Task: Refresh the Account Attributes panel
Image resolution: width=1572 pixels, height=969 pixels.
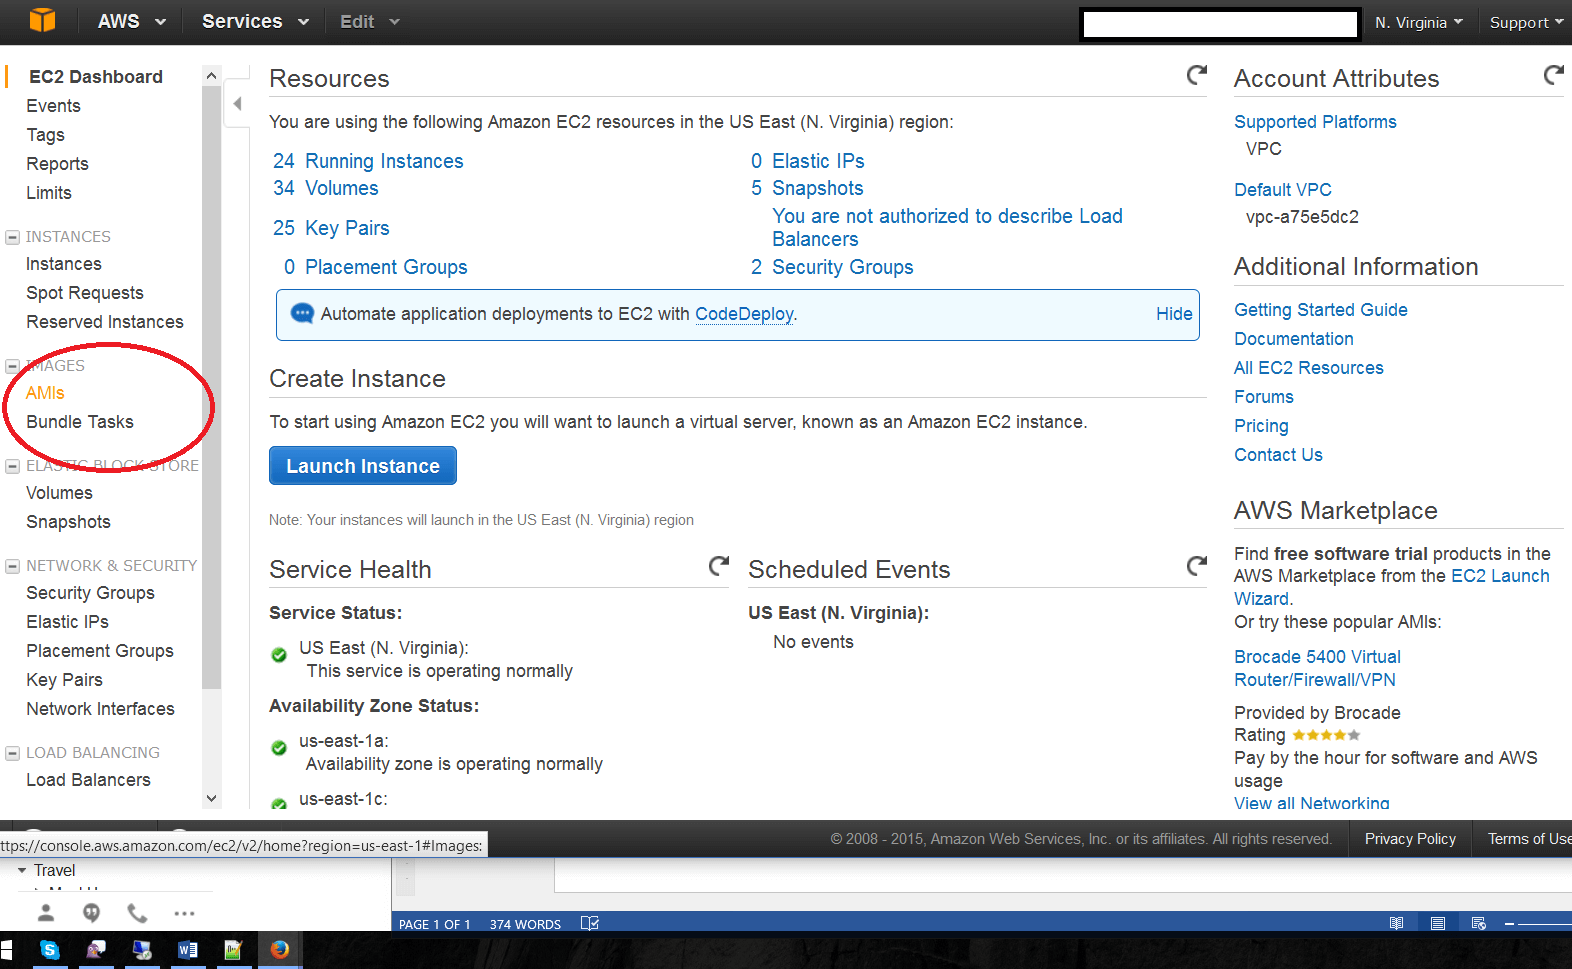Action: click(x=1553, y=75)
